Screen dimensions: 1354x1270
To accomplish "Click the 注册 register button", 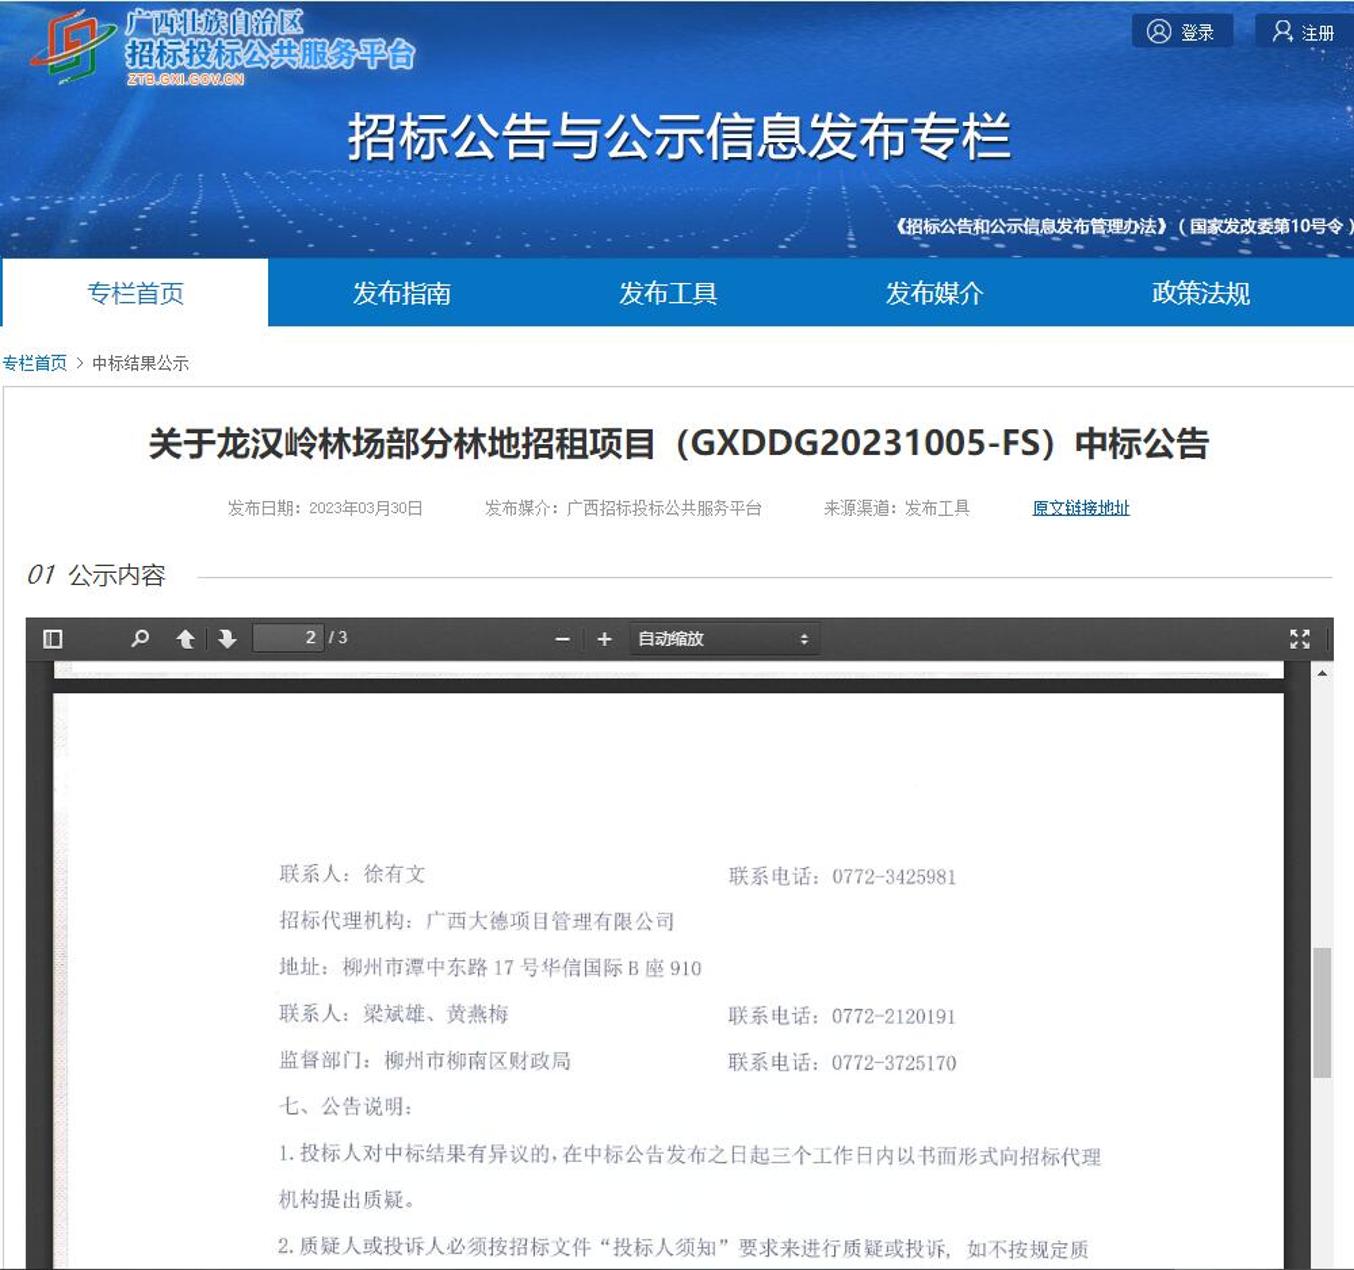I will coord(1303,32).
